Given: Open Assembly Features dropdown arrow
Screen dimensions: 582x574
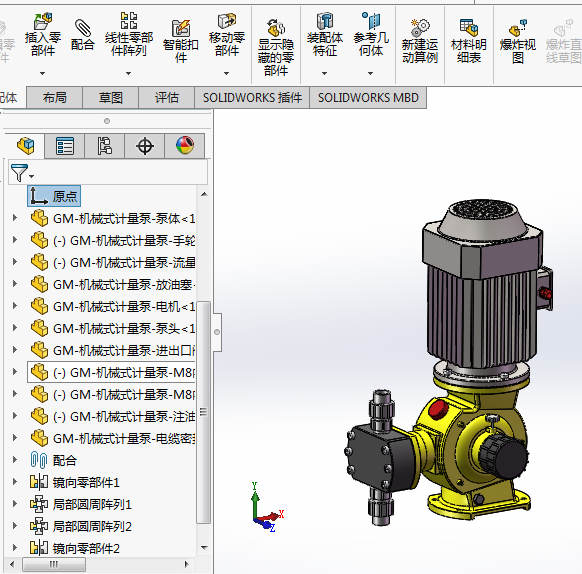Looking at the screenshot, I should click(x=324, y=74).
